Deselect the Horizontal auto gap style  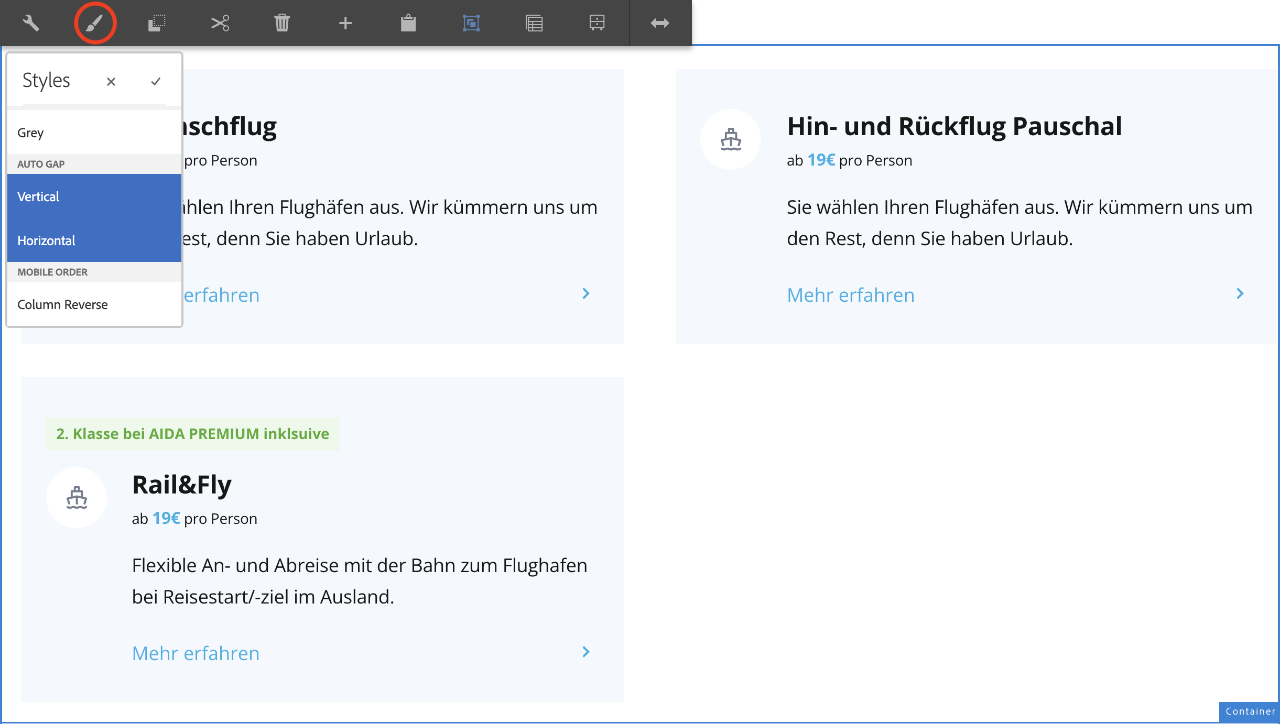[x=94, y=241]
